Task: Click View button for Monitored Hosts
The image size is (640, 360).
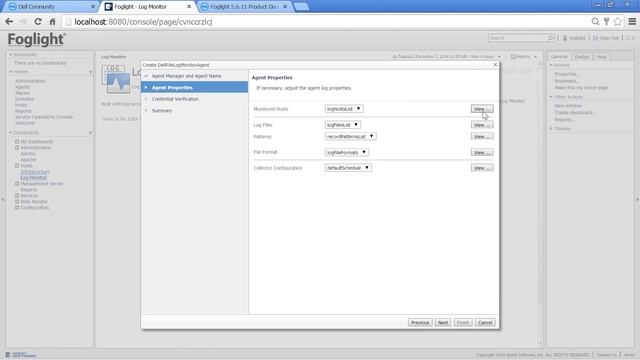Action: [482, 109]
